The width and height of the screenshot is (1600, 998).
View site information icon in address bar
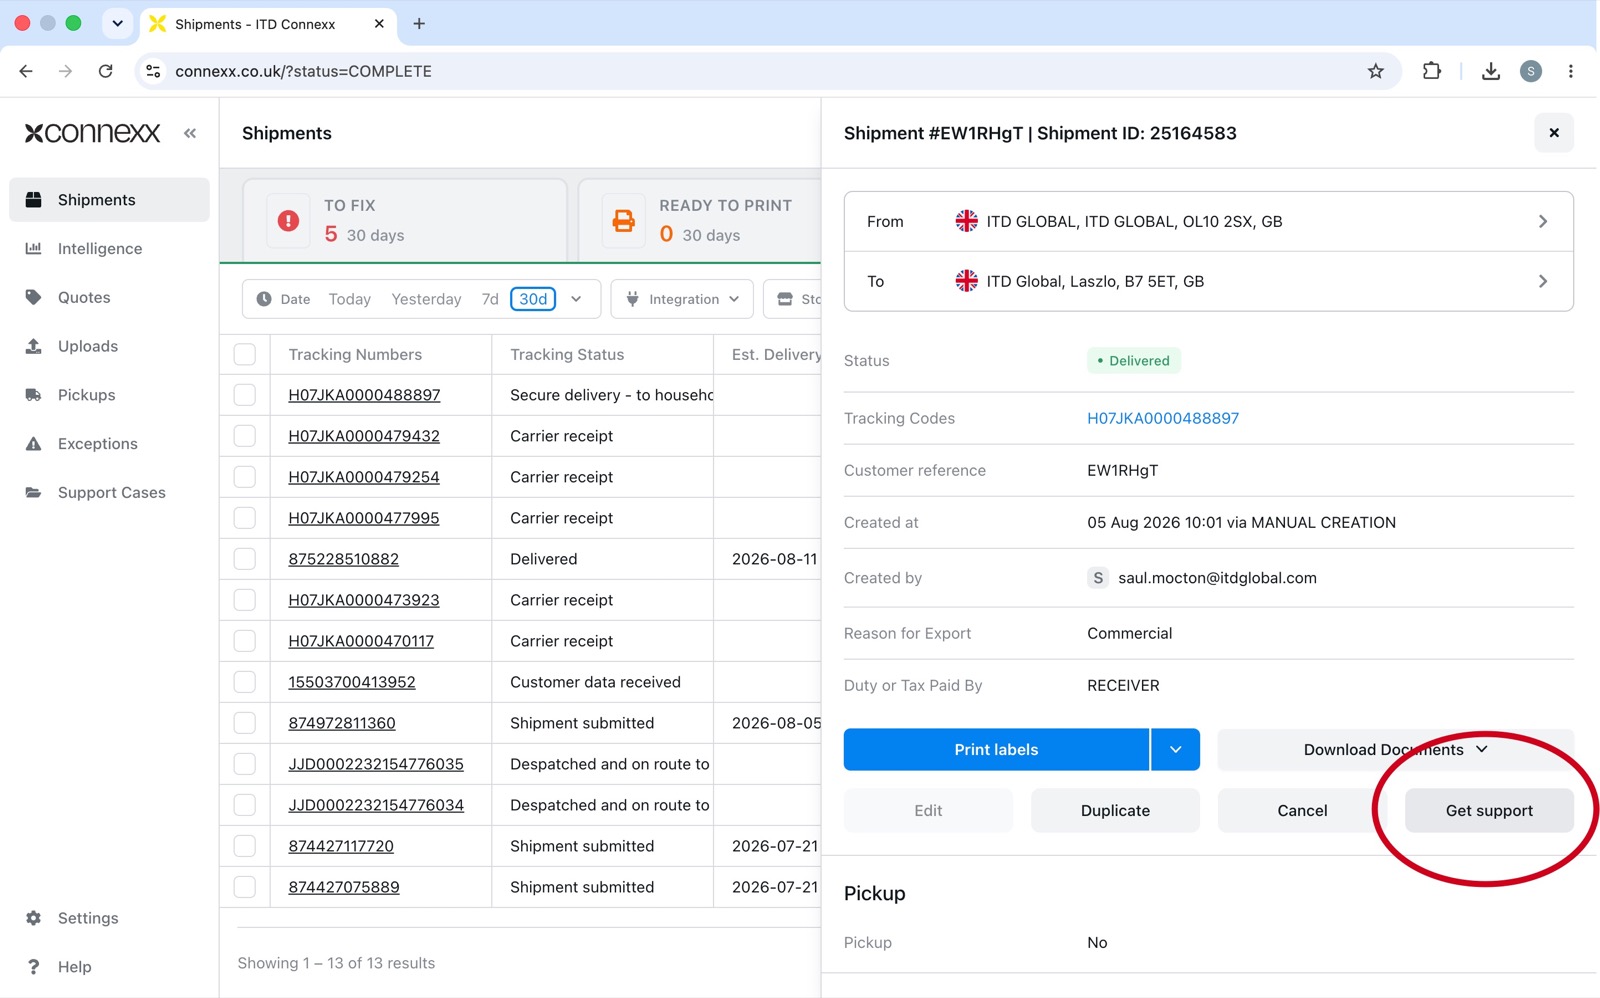click(153, 71)
